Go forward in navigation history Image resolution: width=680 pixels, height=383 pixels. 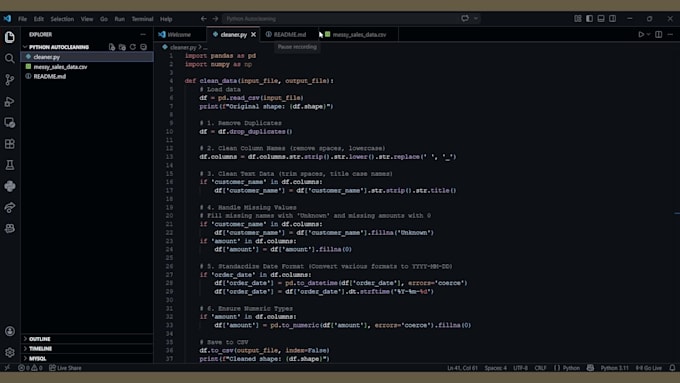[216, 19]
